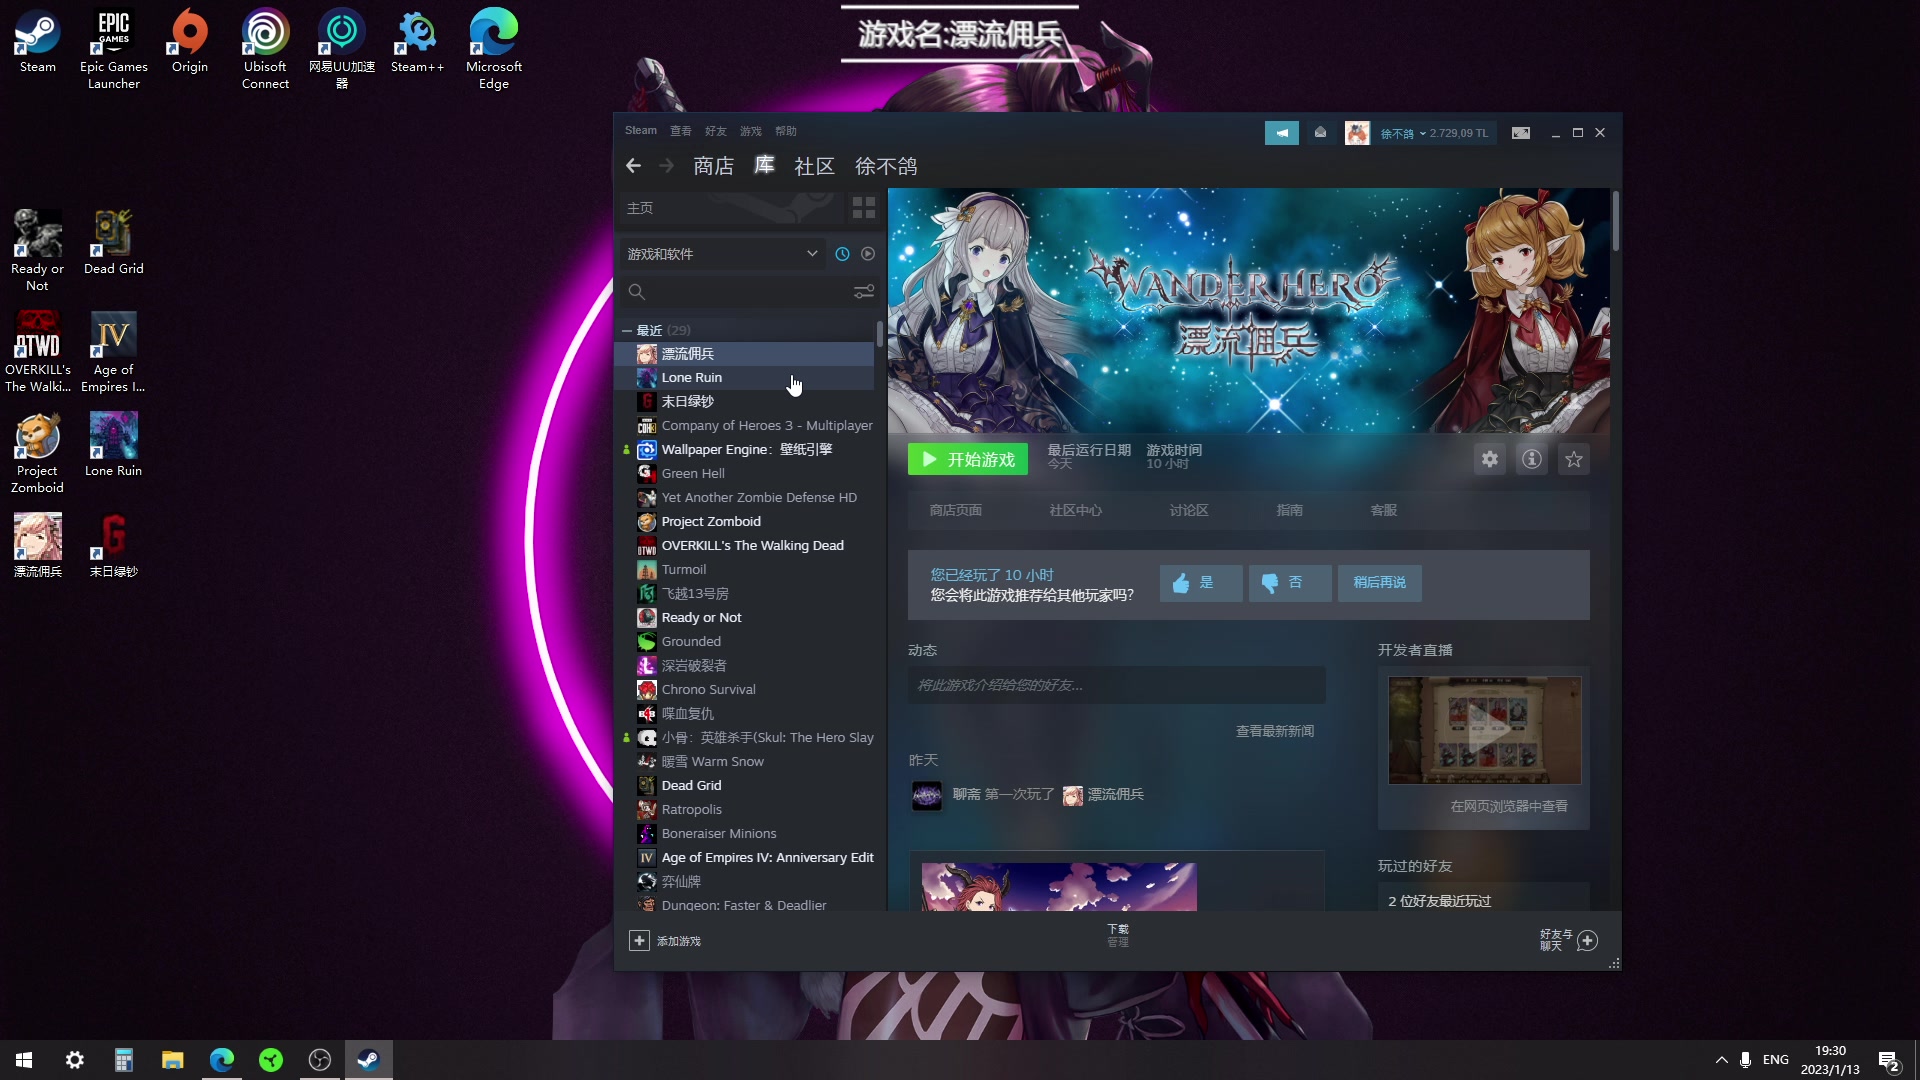Image resolution: width=1920 pixels, height=1080 pixels.
Task: Open the Steam menu
Action: pos(641,131)
